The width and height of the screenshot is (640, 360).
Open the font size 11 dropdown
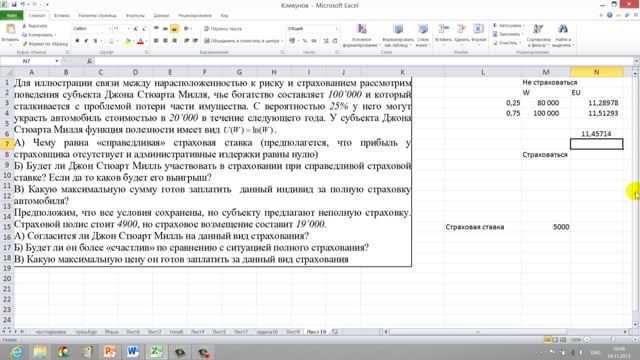(x=129, y=29)
